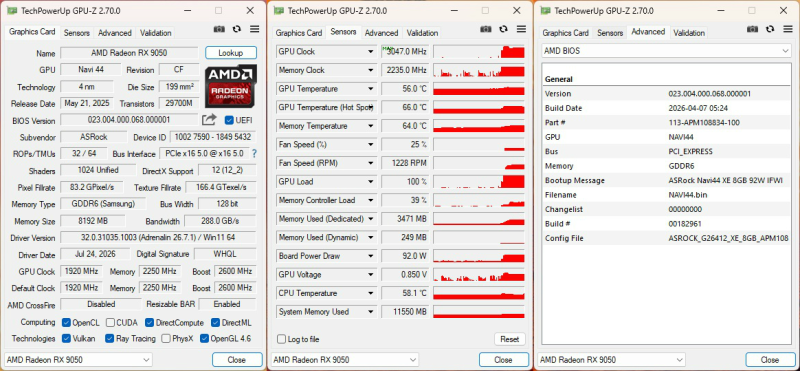The width and height of the screenshot is (800, 371).
Task: Click screenshot camera icon in Sensors window
Action: pos(486,30)
